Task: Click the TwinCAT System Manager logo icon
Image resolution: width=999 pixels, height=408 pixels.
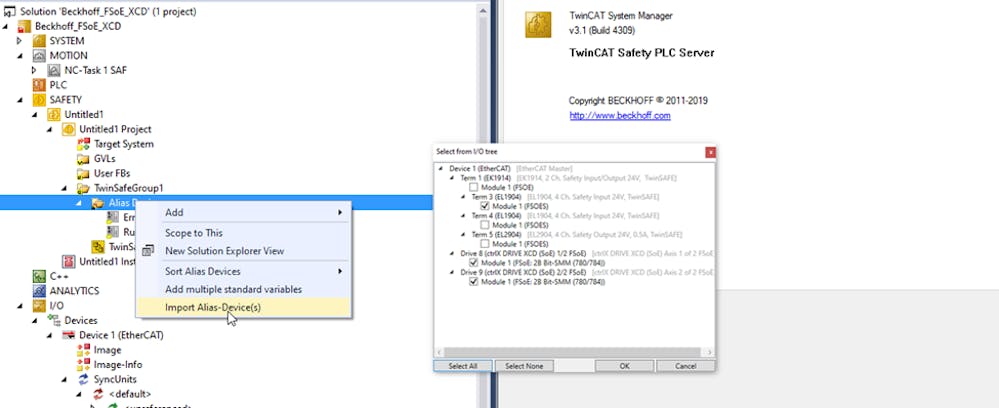Action: tap(538, 25)
